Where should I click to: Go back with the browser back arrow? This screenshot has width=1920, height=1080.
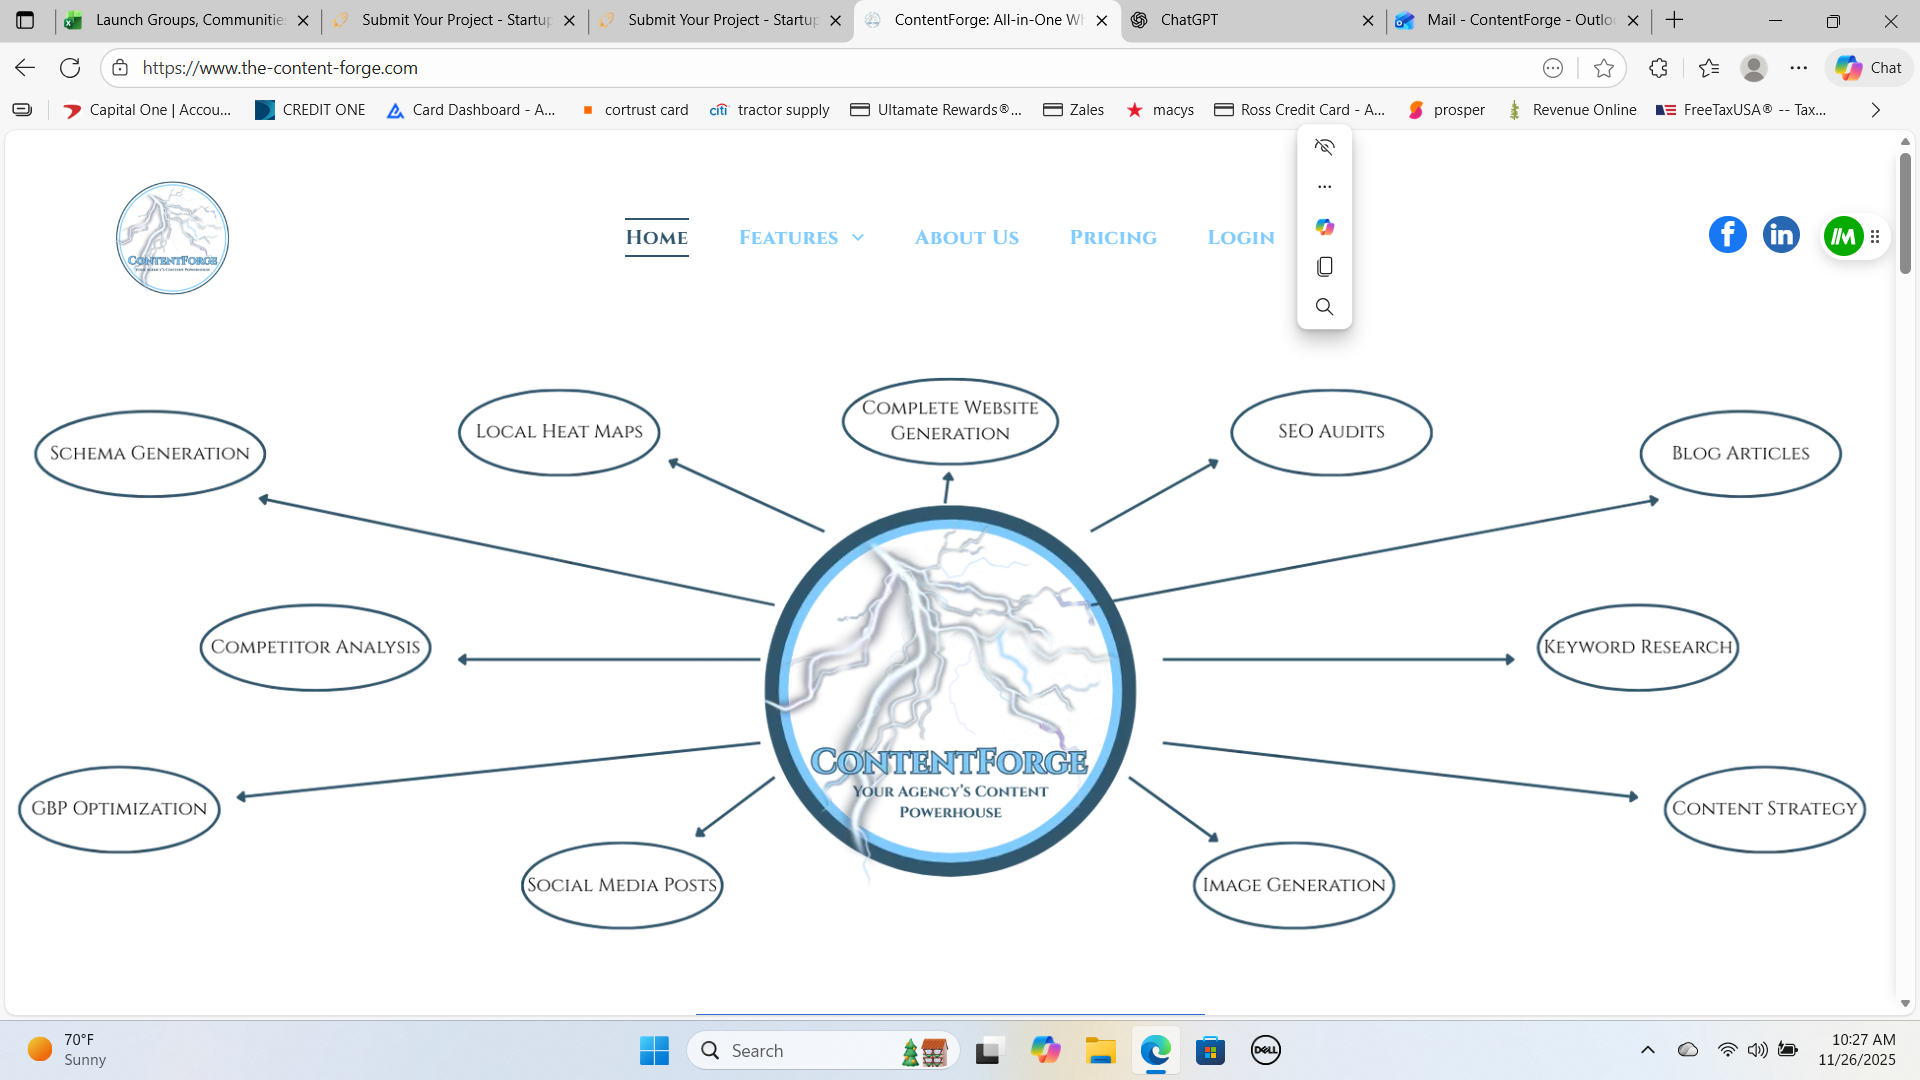point(25,68)
